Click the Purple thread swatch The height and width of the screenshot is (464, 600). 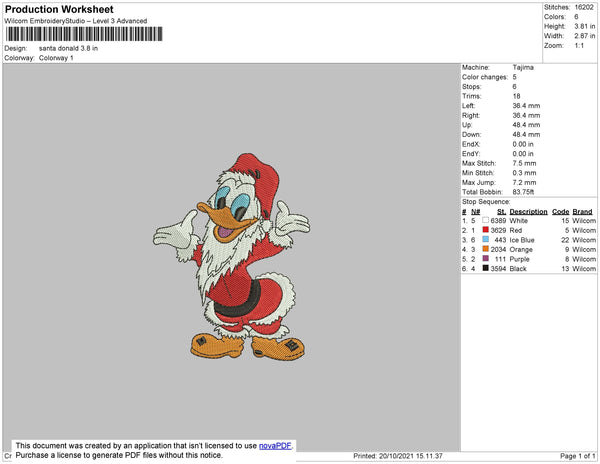point(486,259)
